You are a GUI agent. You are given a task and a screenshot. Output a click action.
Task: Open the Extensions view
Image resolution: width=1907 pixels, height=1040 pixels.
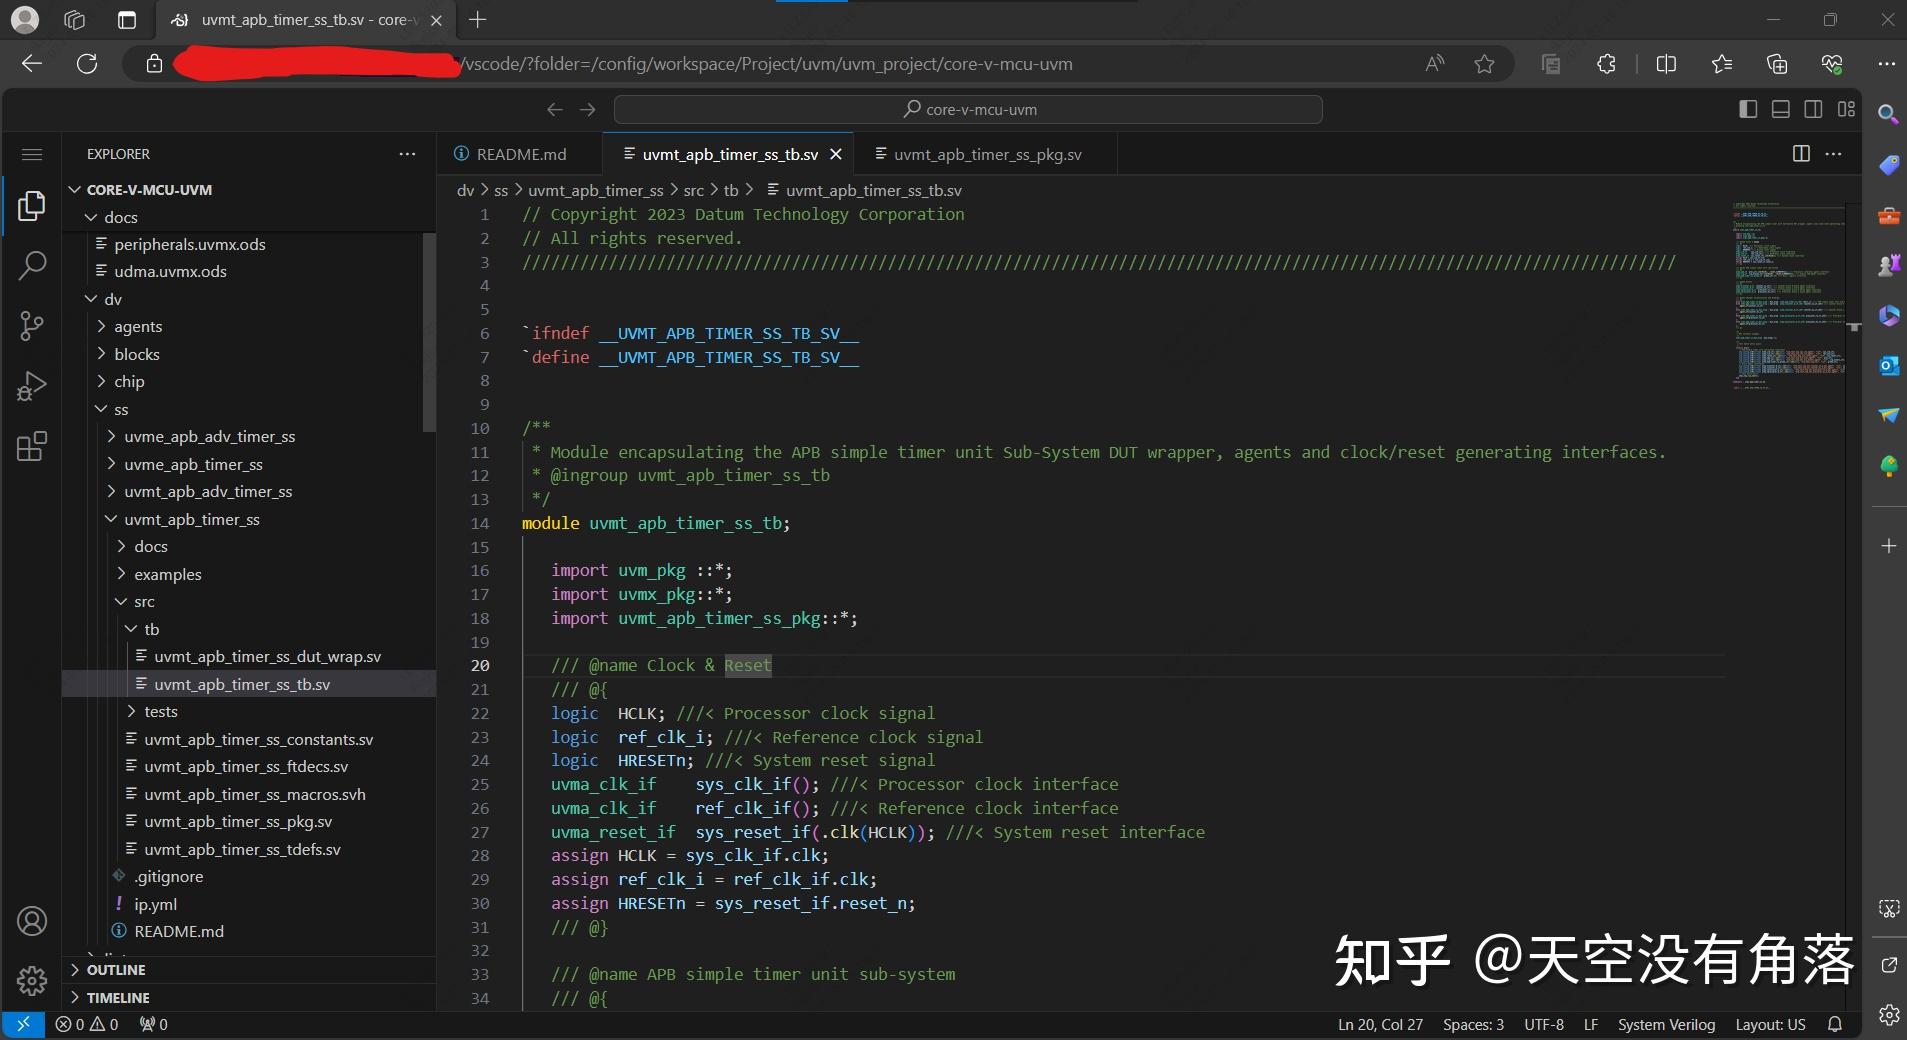point(32,446)
